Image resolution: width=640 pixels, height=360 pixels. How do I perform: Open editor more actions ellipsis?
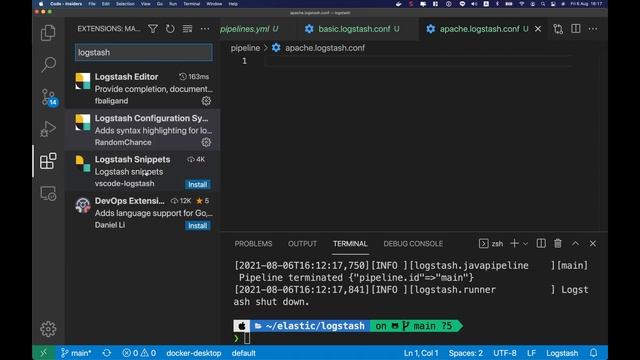click(x=593, y=29)
